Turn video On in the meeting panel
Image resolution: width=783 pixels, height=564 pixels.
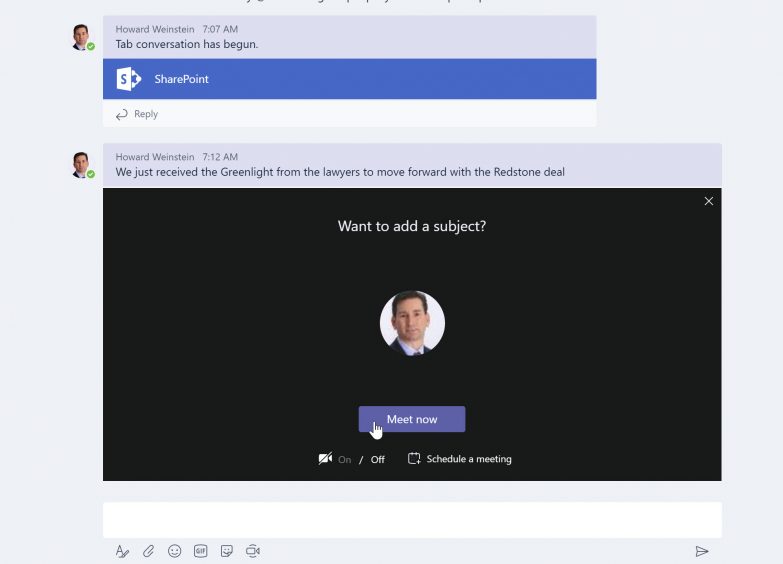coord(345,460)
